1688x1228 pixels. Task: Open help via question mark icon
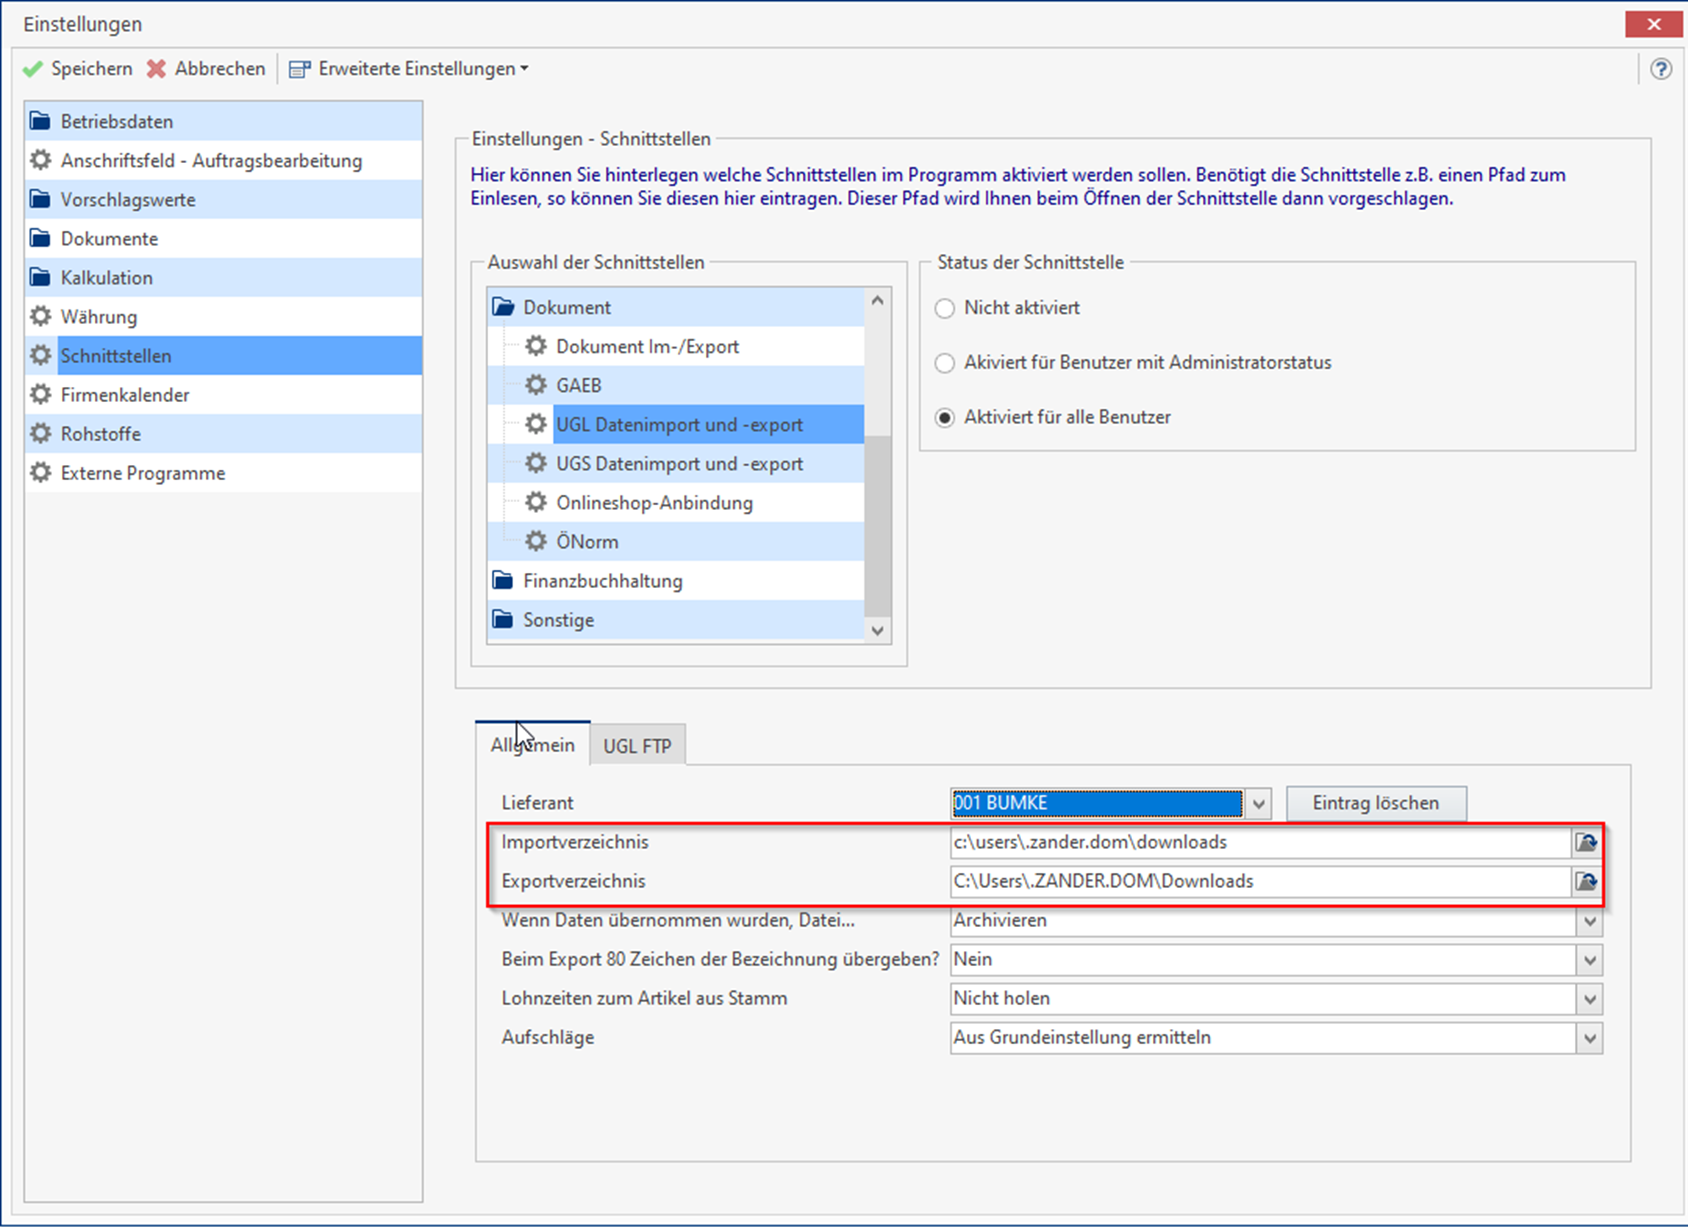(1660, 69)
